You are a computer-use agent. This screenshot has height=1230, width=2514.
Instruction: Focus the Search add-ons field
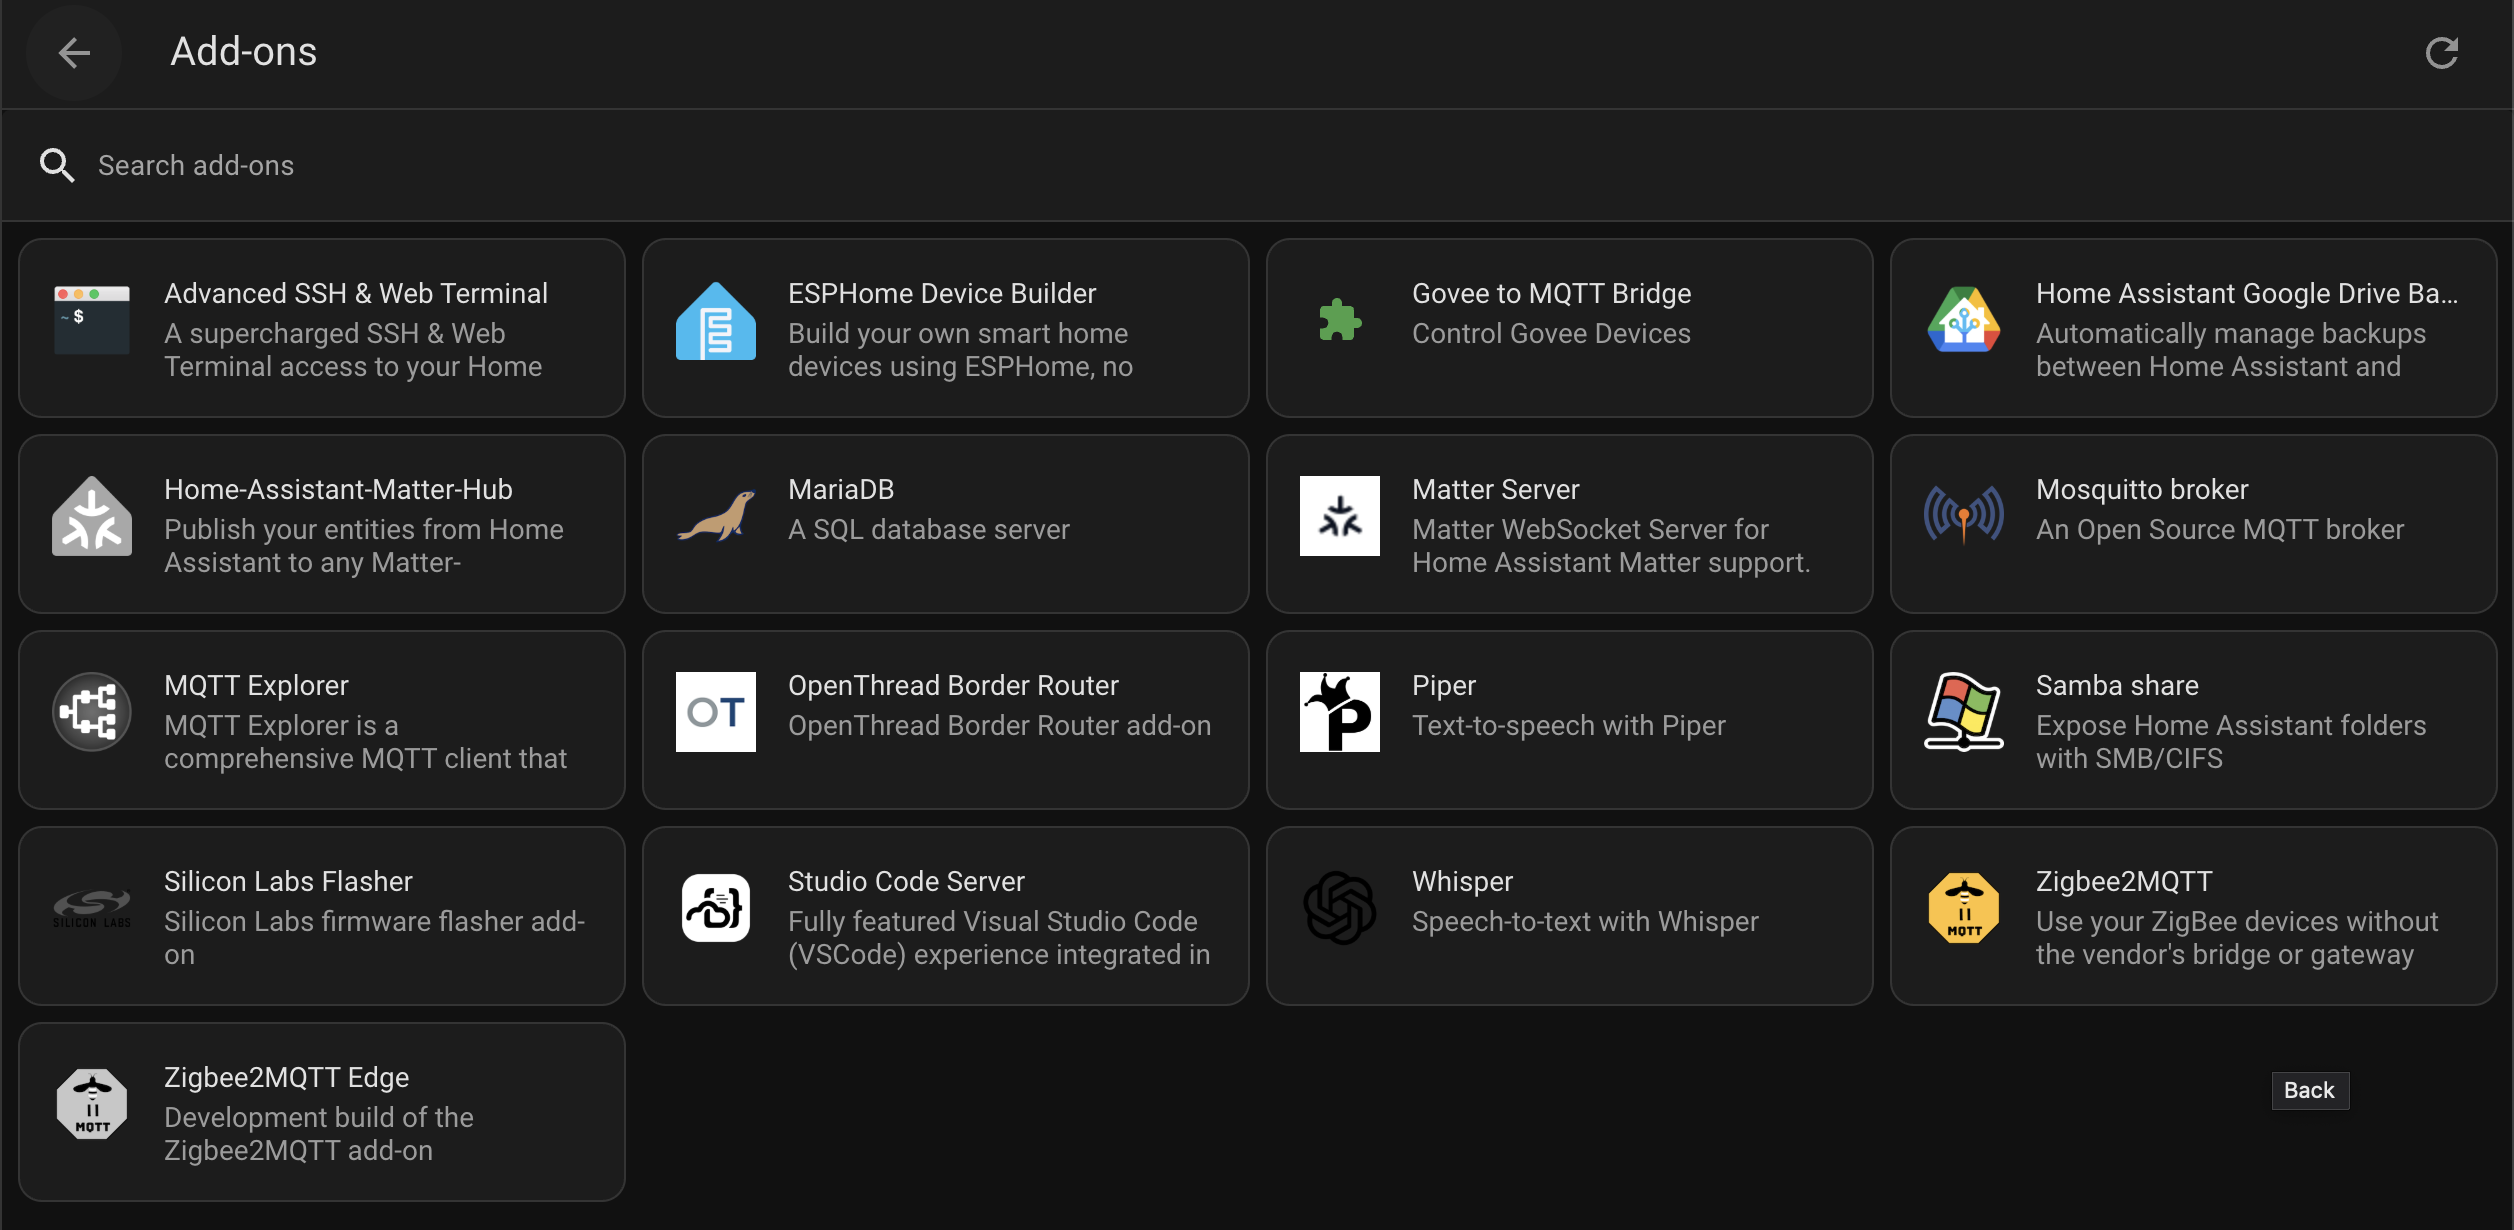(x=700, y=165)
